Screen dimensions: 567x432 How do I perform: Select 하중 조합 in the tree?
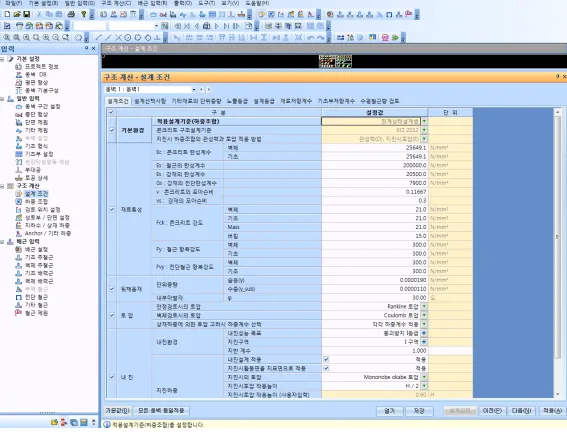[36, 202]
